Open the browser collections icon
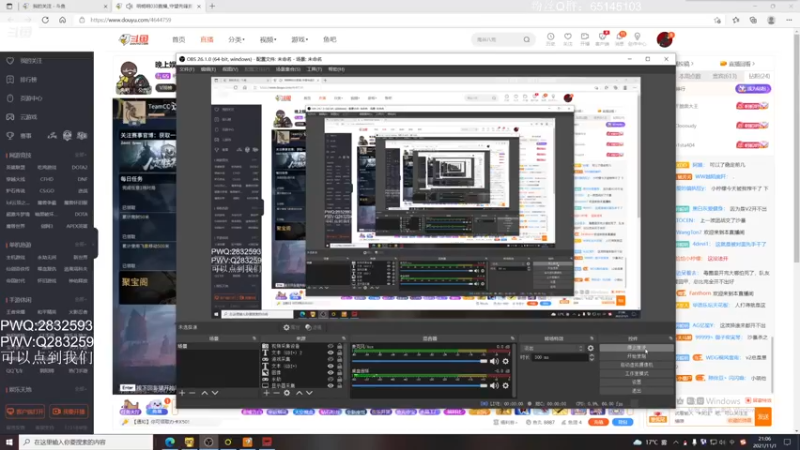 pyautogui.click(x=753, y=20)
